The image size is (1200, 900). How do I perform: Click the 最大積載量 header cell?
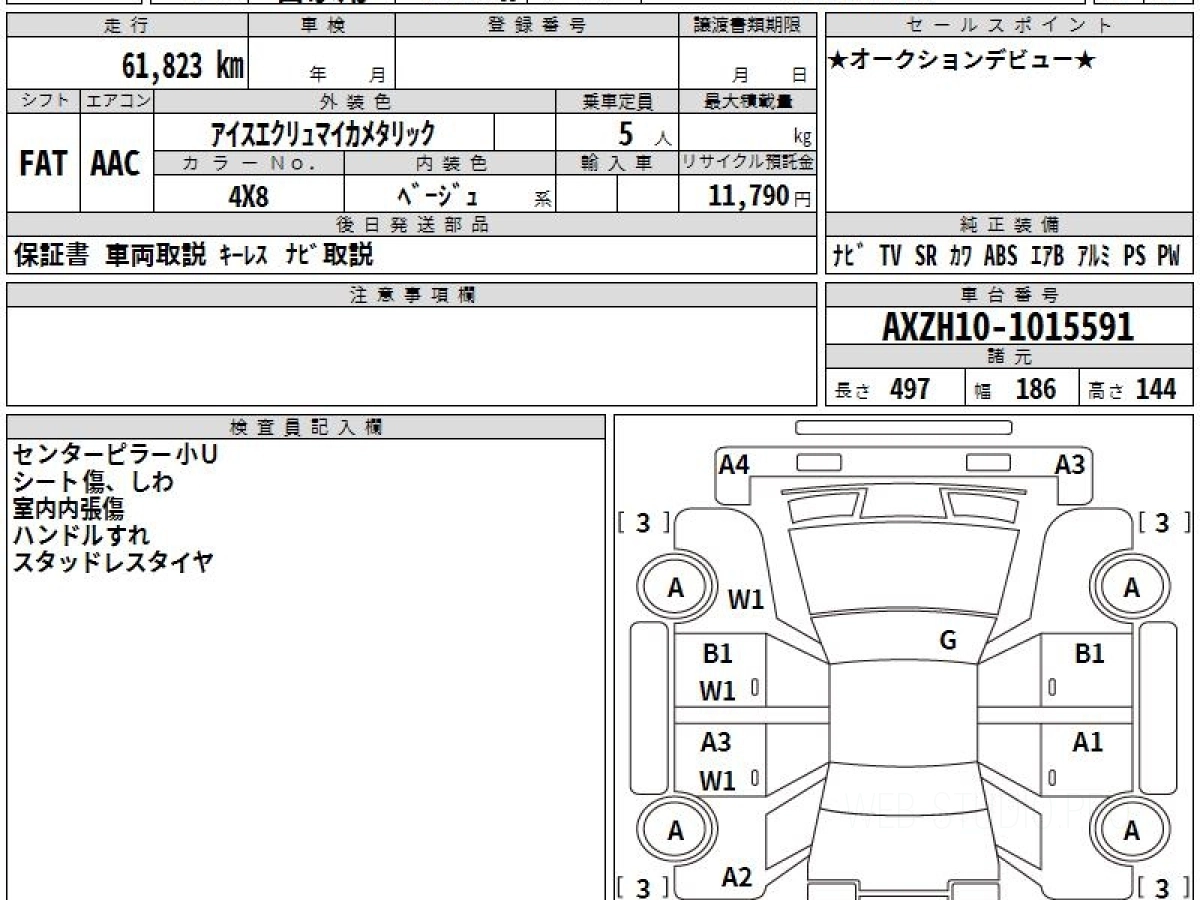tap(748, 101)
